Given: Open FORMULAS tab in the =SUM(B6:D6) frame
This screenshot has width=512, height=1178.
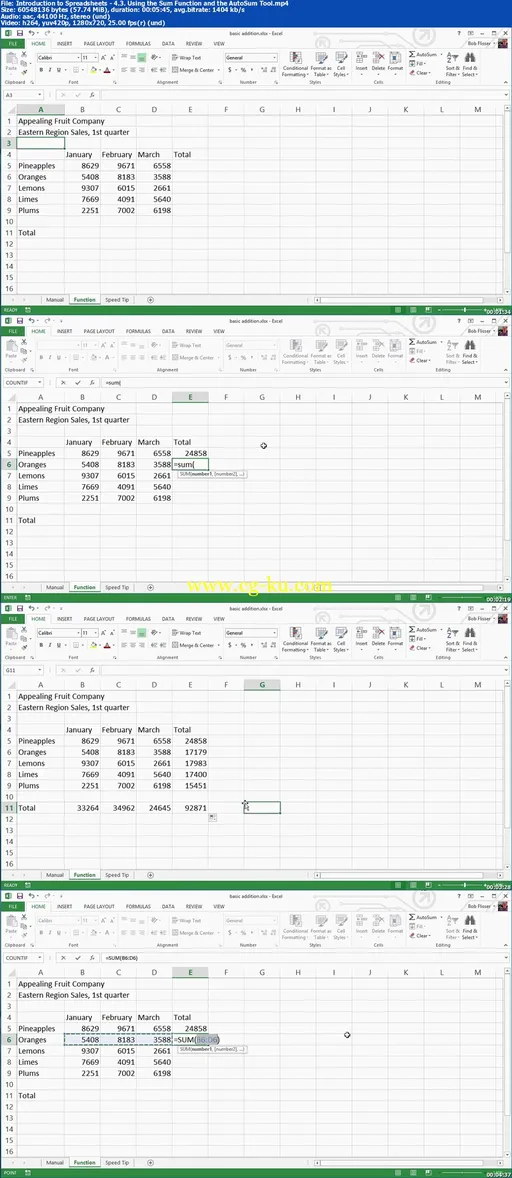Looking at the screenshot, I should click(x=138, y=907).
